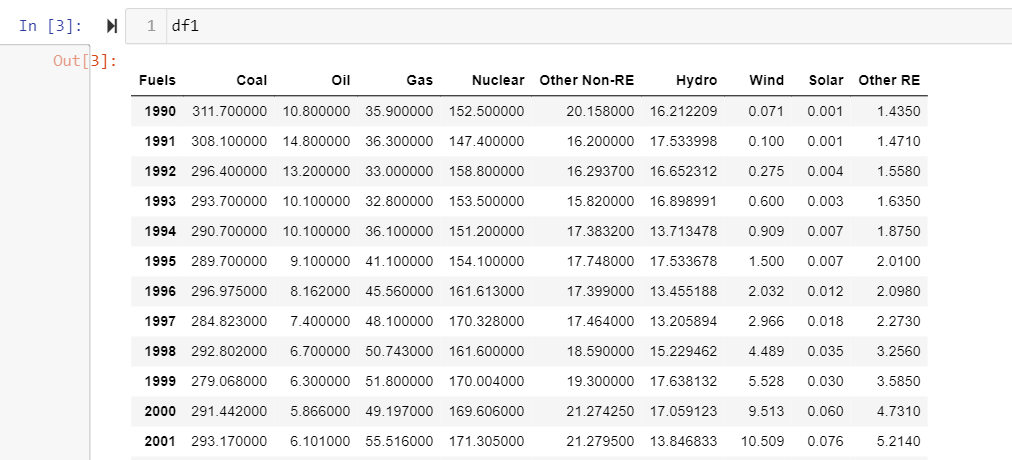Select Coal value 292.802000
This screenshot has height=460, width=1012.
(x=229, y=351)
